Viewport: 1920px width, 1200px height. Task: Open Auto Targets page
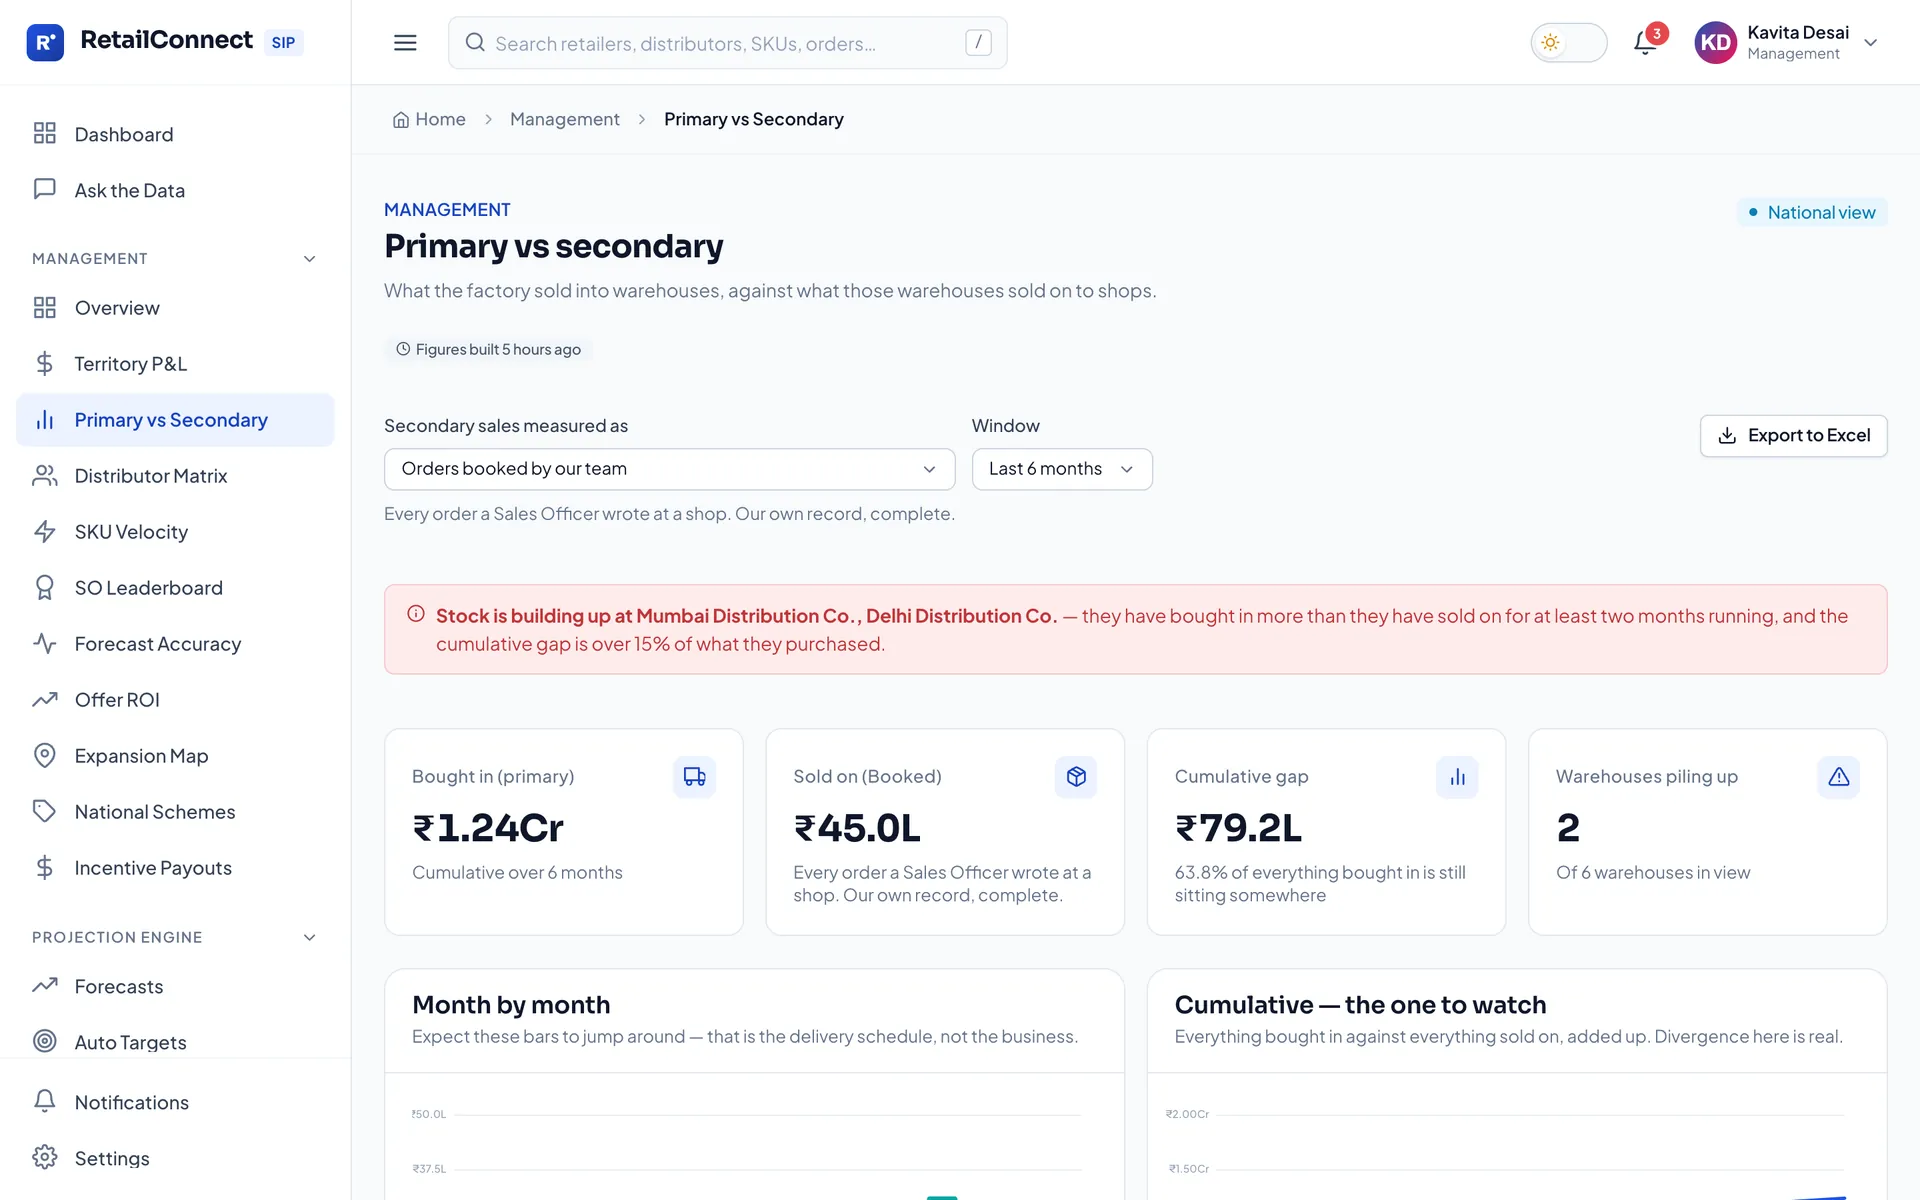175,1042
